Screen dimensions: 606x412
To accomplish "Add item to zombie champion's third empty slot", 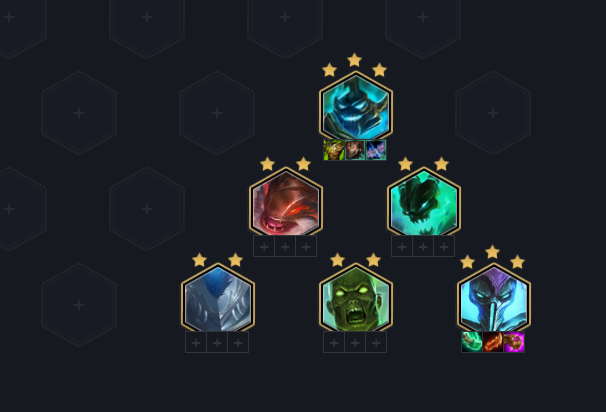I will (x=376, y=342).
